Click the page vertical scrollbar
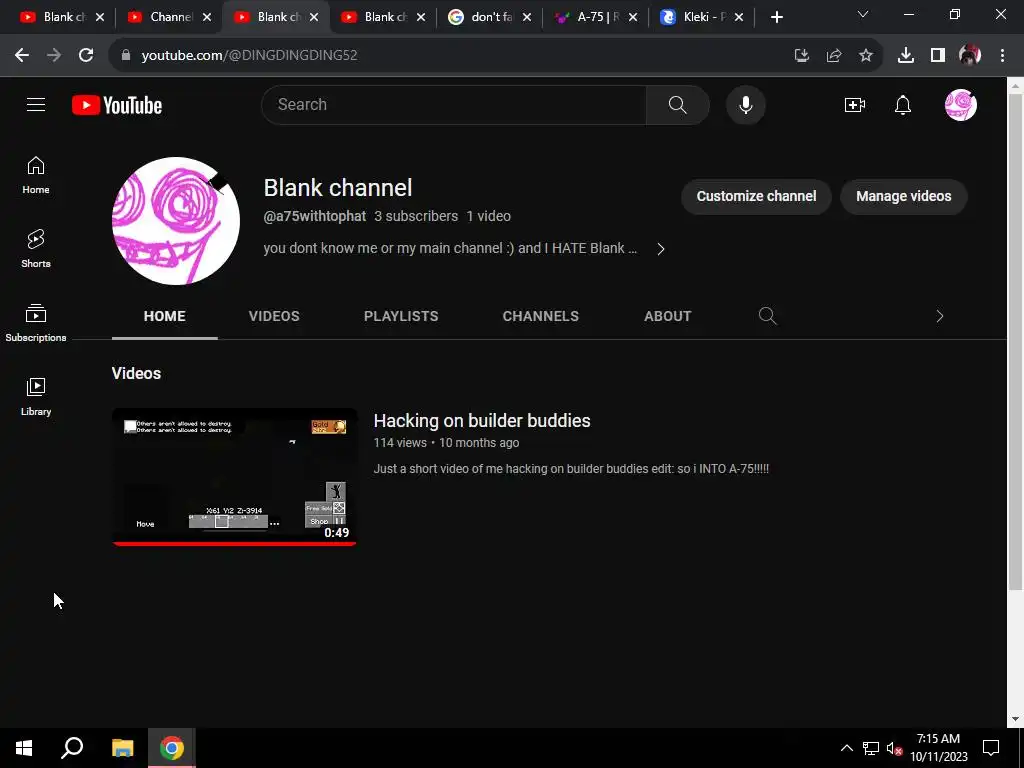Viewport: 1024px width, 768px height. click(1016, 340)
